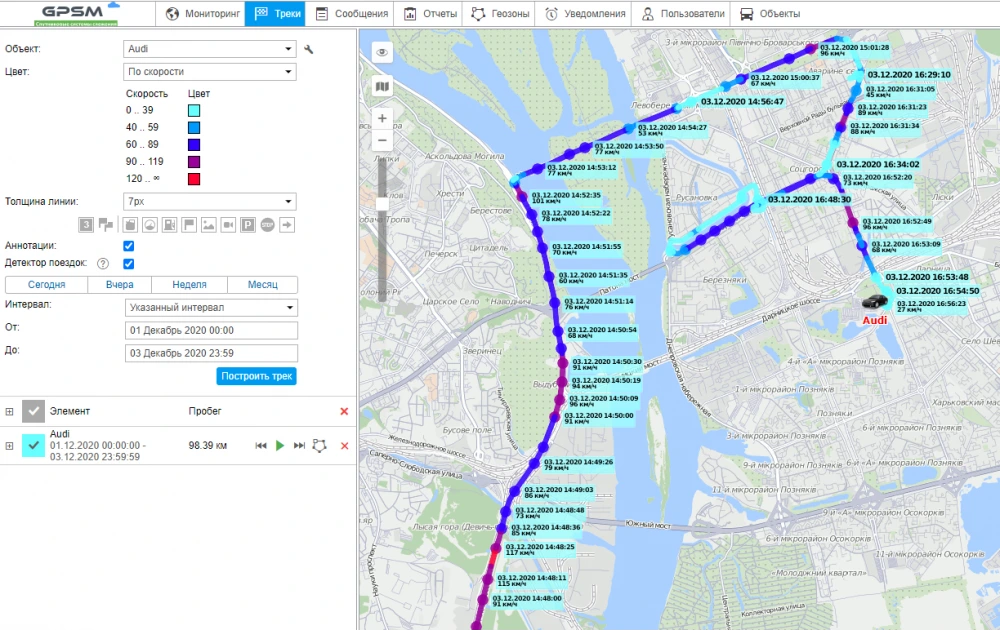Uncheck the Аннотации checkbox
Screen dimensions: 1000x631
[128, 245]
